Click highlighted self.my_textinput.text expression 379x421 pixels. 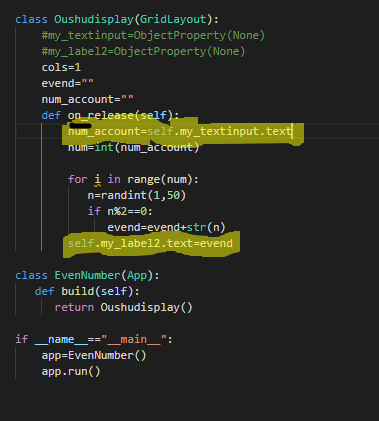point(220,131)
